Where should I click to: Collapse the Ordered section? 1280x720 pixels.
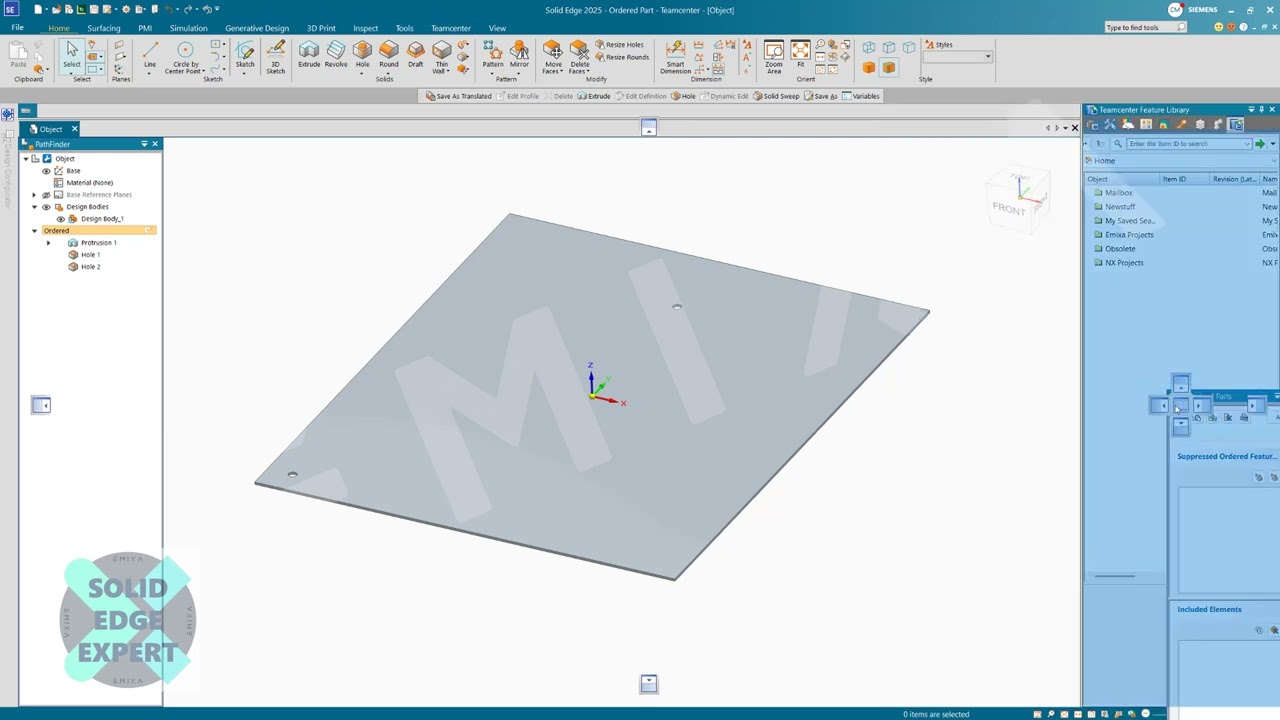(34, 231)
